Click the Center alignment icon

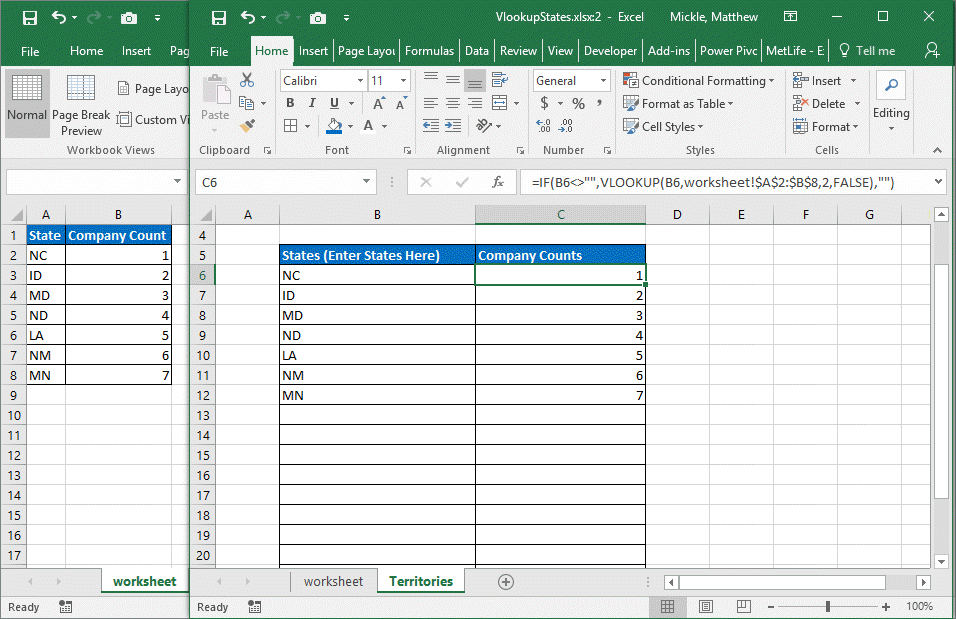(x=453, y=103)
